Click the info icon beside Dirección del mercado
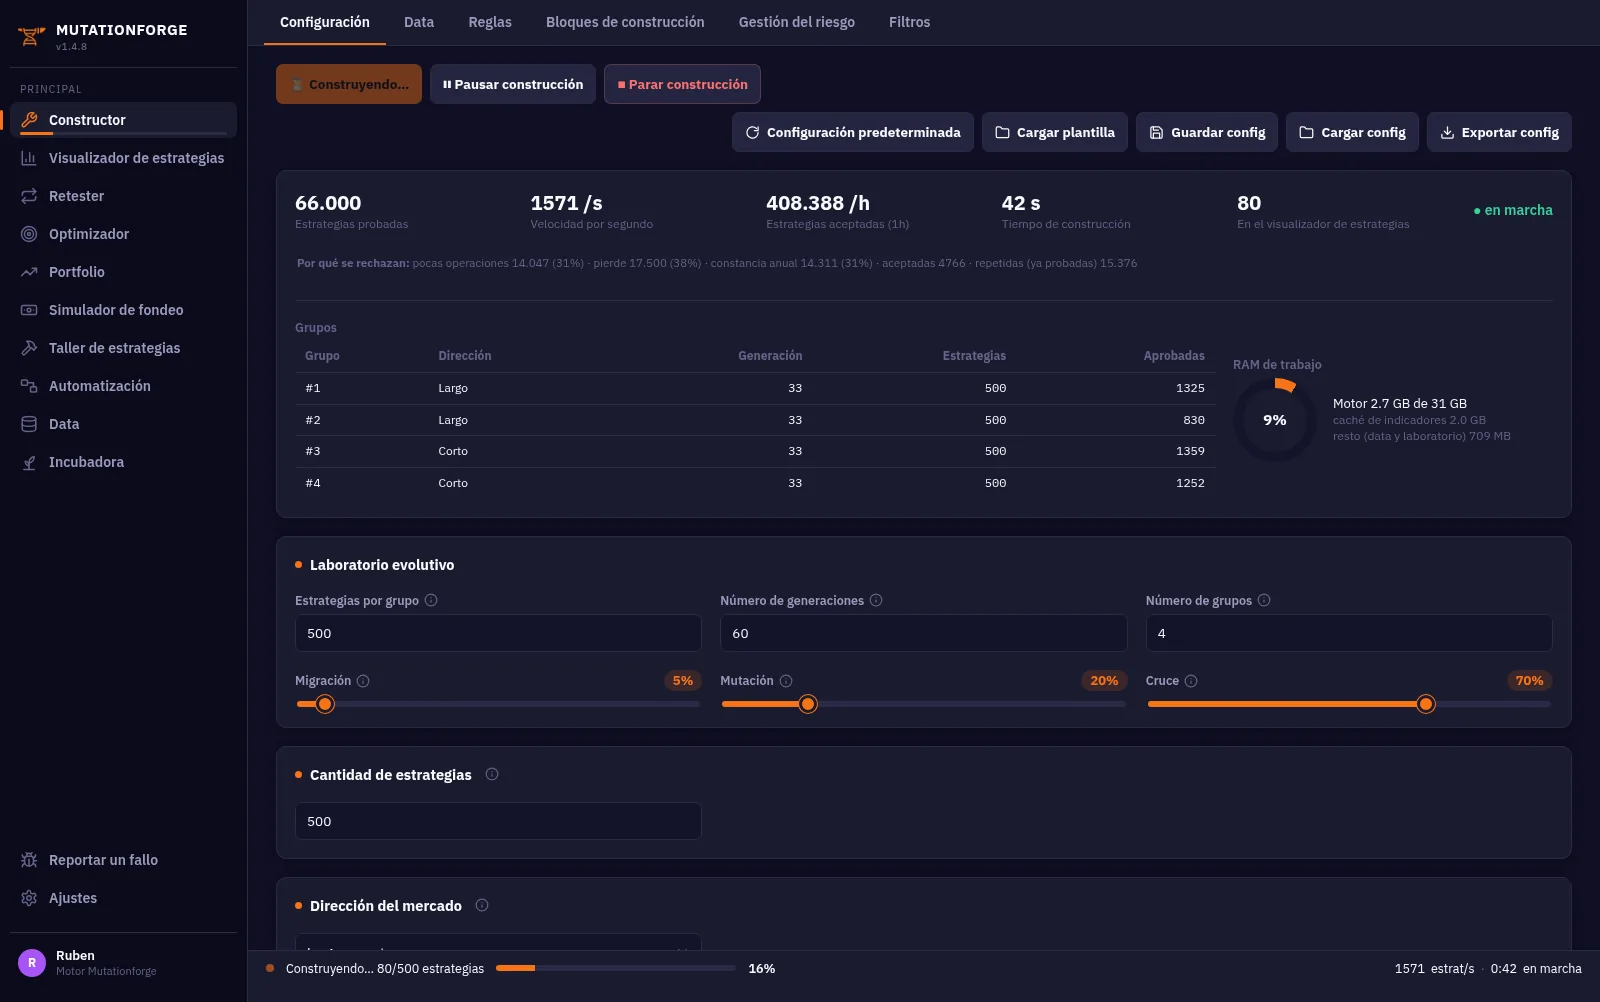This screenshot has height=1002, width=1600. click(x=482, y=905)
